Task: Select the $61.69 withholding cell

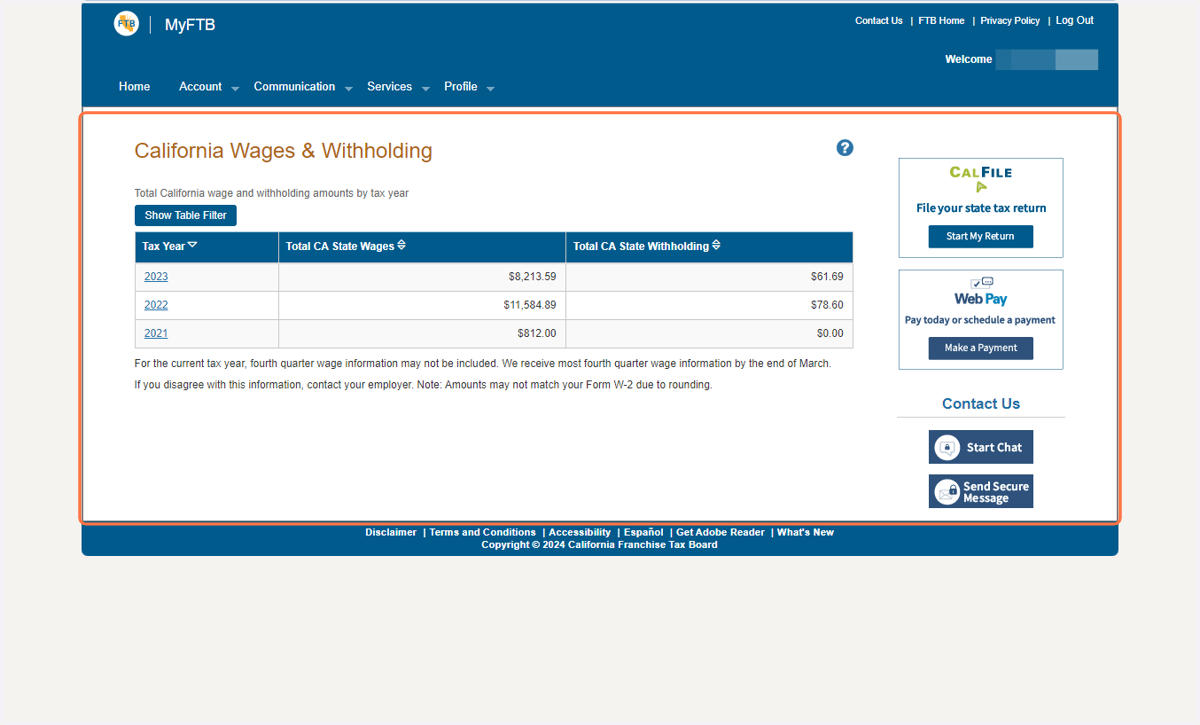Action: (x=709, y=277)
